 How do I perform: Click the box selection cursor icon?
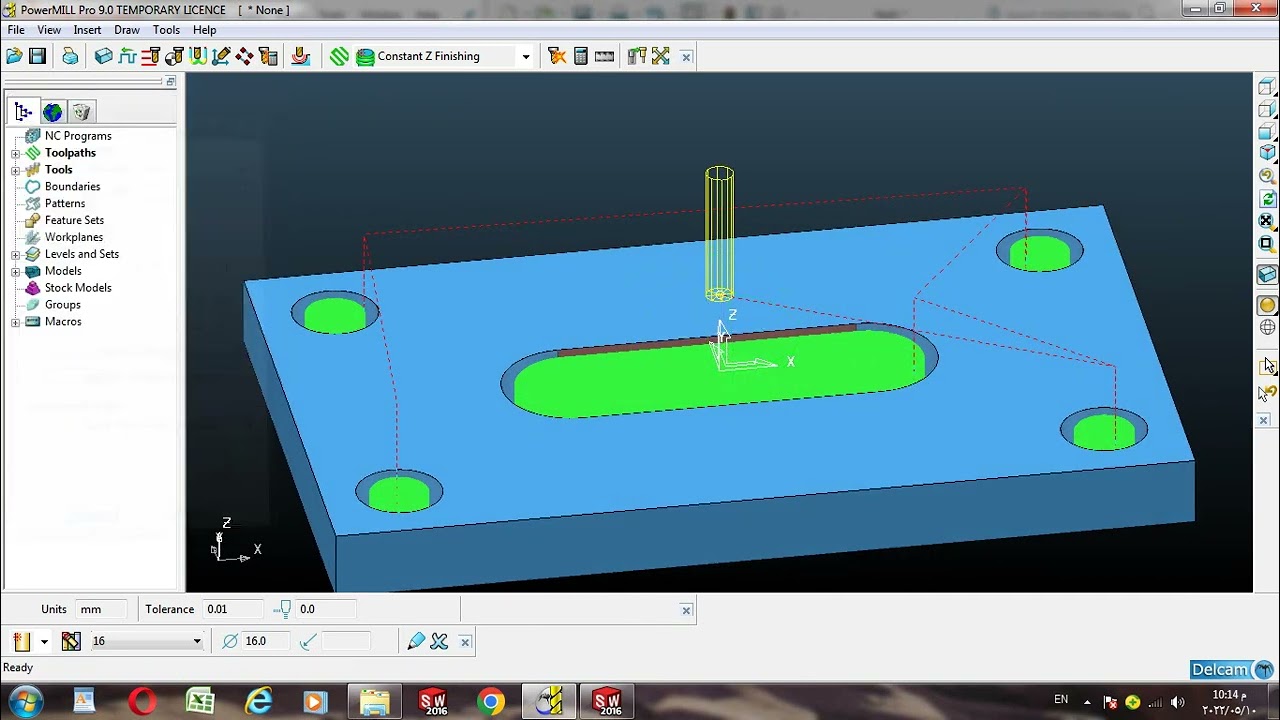[x=1267, y=366]
